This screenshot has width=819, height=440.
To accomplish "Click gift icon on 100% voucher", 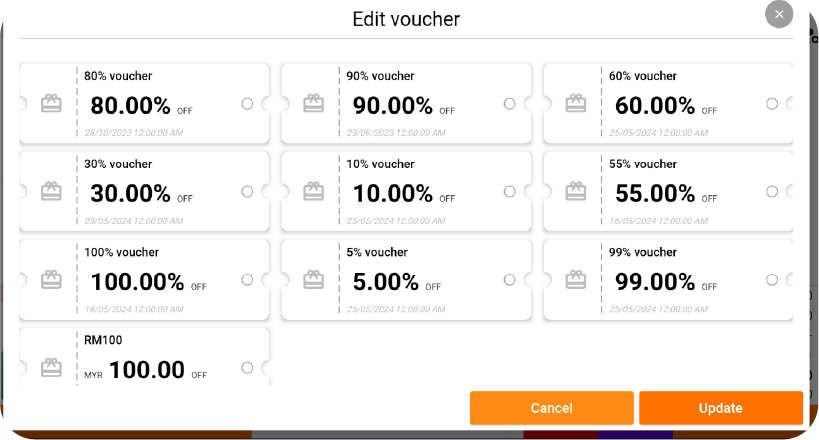I will click(51, 280).
